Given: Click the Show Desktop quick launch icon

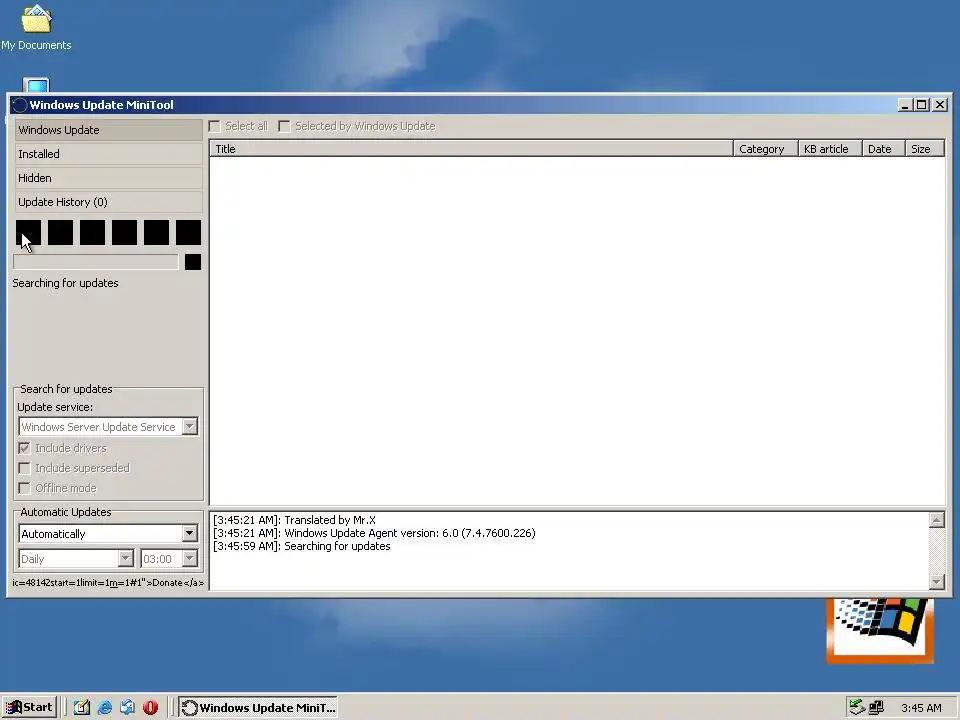Looking at the screenshot, I should point(81,707).
